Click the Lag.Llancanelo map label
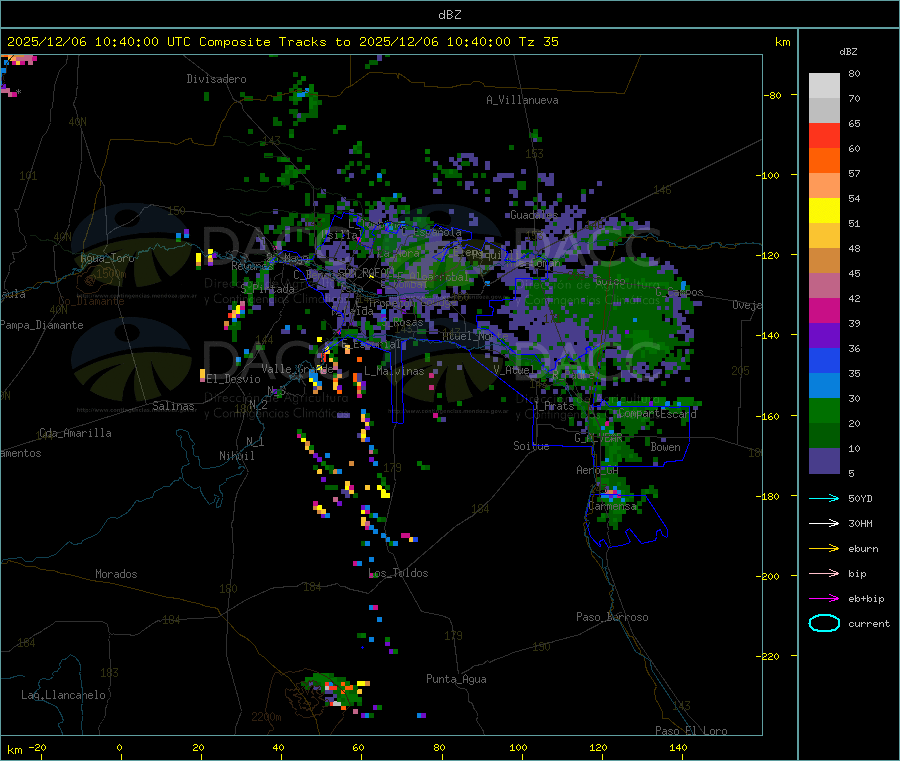This screenshot has width=900, height=761. click(x=64, y=695)
